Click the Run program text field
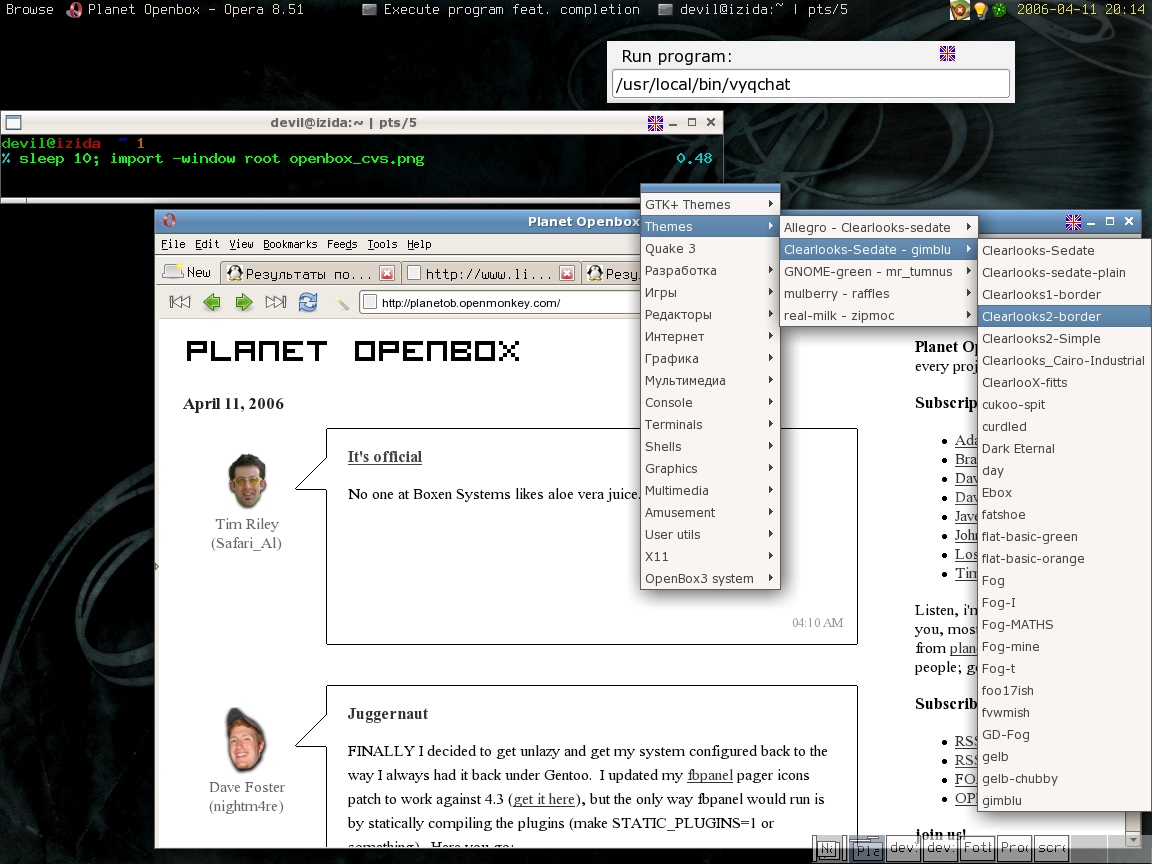This screenshot has height=864, width=1152. [x=810, y=84]
